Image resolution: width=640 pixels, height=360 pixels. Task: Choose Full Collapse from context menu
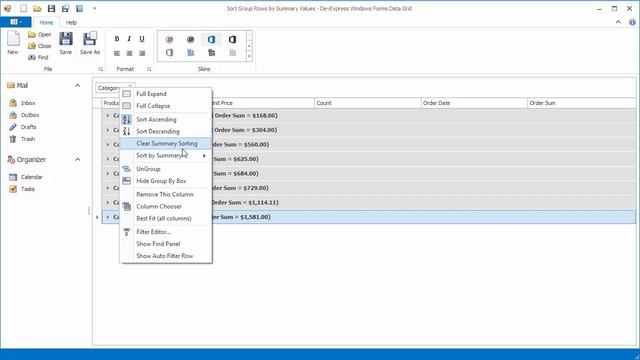click(x=166, y=106)
